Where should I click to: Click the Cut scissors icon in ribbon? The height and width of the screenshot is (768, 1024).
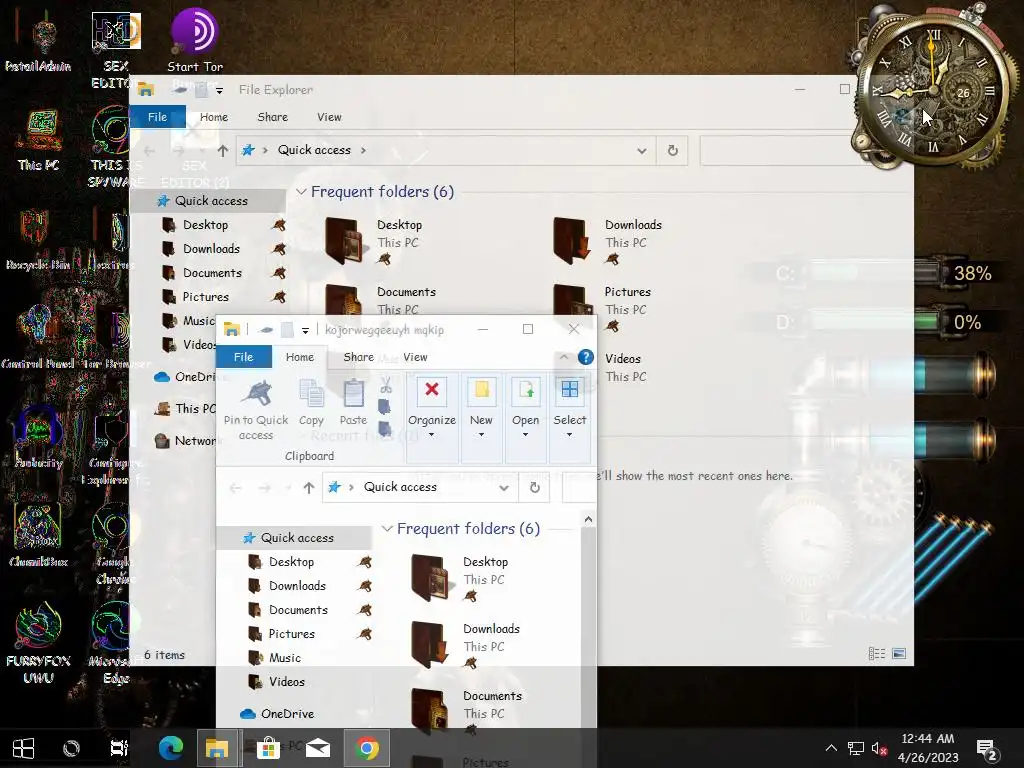385,385
